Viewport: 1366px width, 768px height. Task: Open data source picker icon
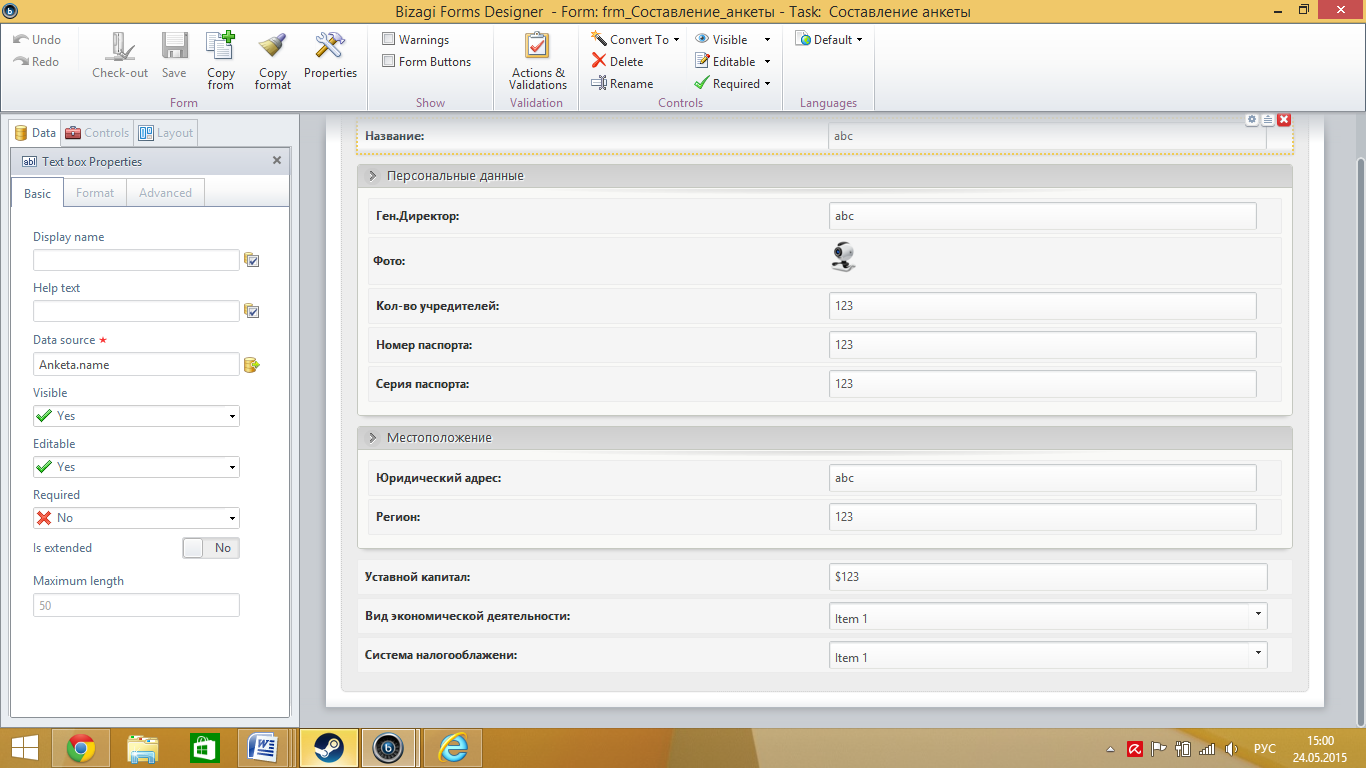(x=252, y=365)
